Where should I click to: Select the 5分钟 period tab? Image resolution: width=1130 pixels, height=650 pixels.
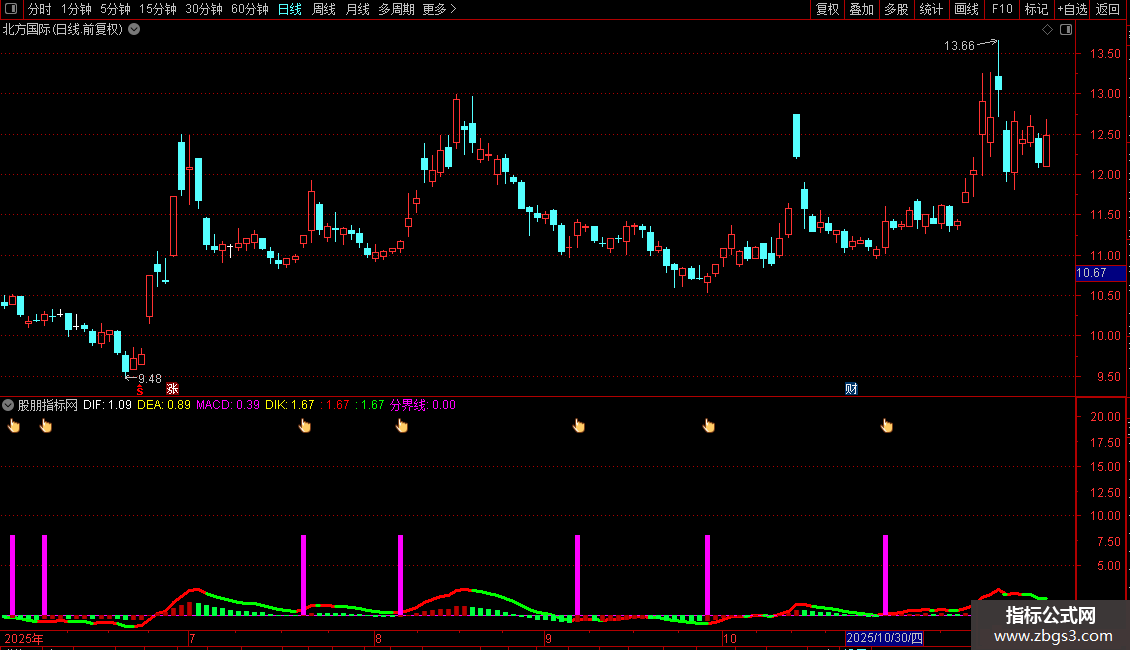click(x=115, y=9)
